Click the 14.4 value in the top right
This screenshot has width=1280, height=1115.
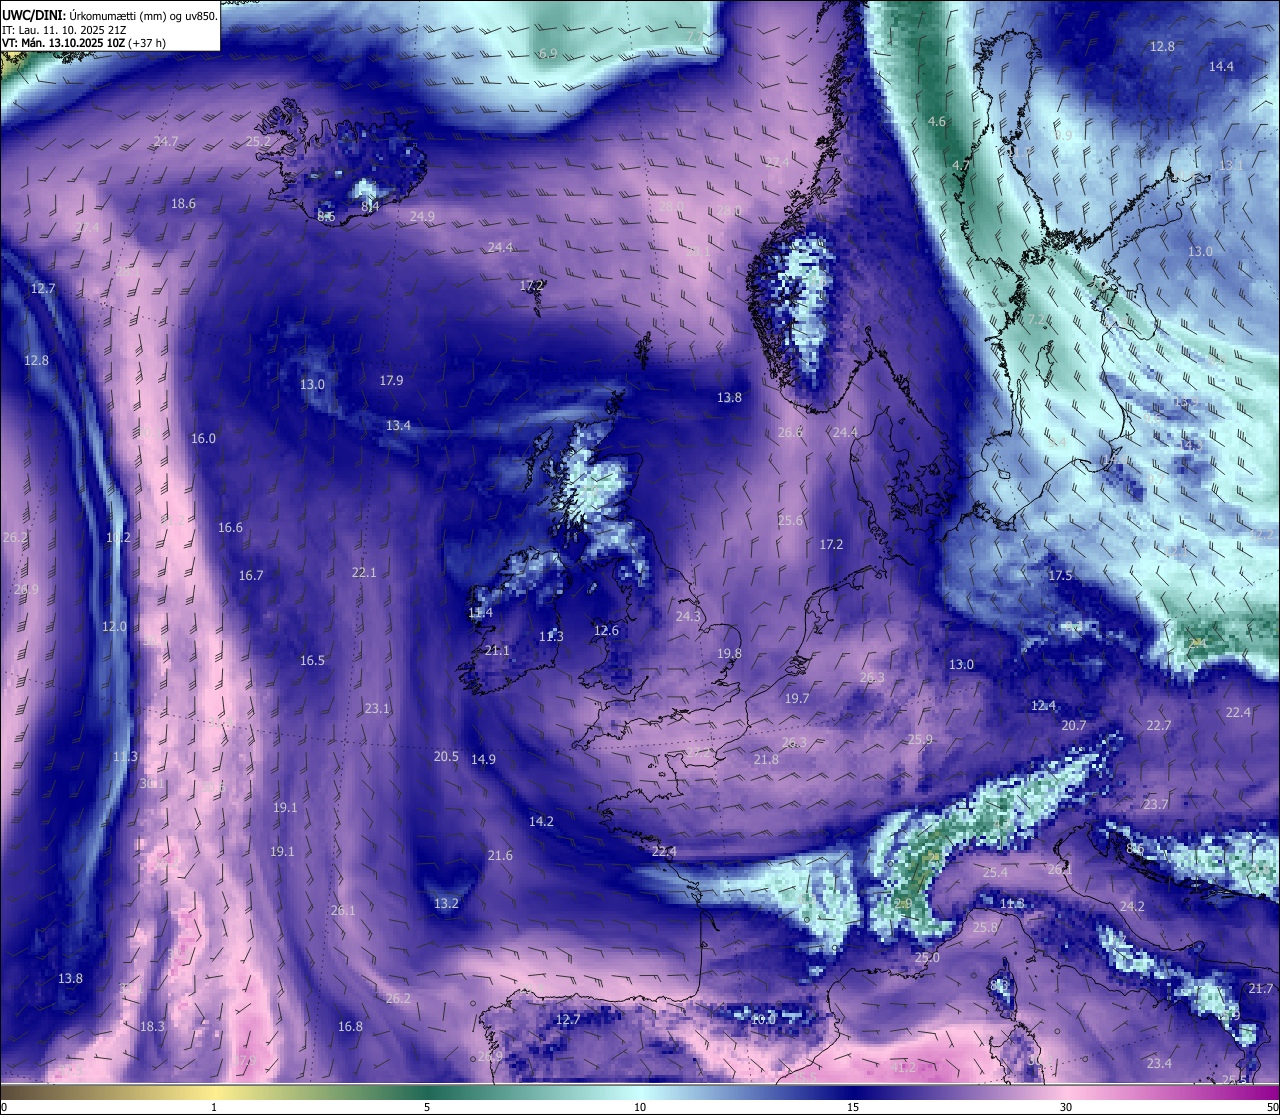(x=1221, y=66)
